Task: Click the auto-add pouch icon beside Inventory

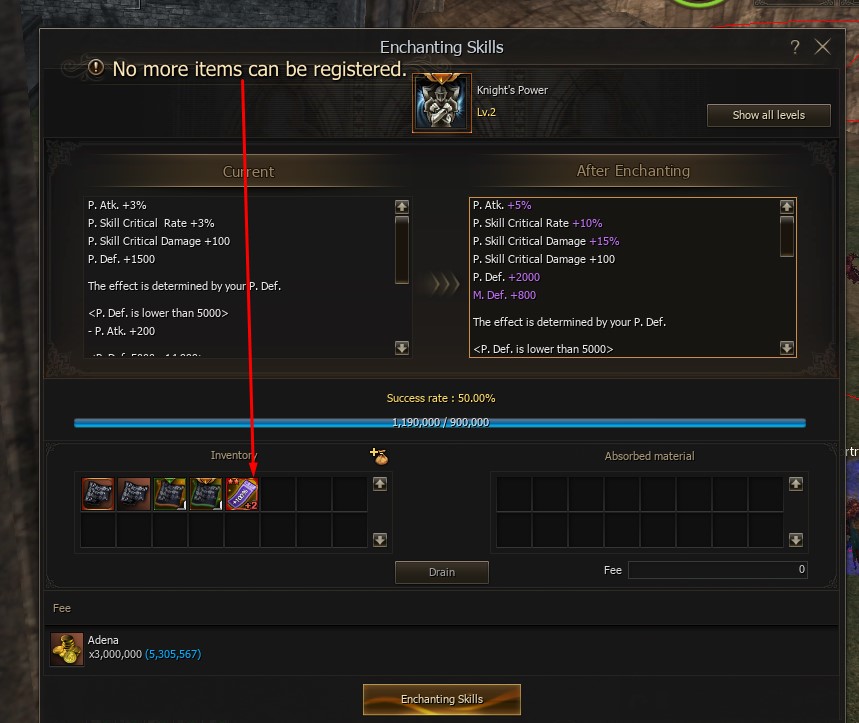Action: 379,456
